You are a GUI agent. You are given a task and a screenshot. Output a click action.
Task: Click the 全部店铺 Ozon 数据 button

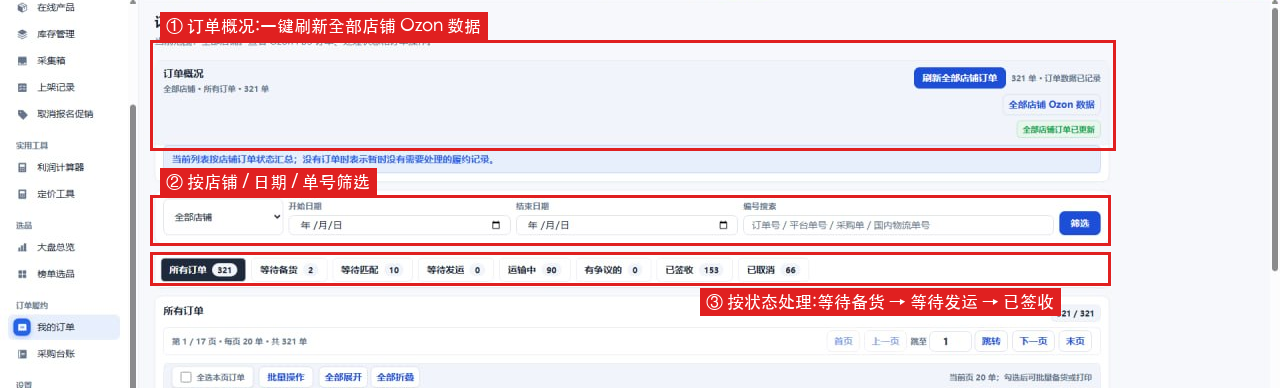(1051, 105)
